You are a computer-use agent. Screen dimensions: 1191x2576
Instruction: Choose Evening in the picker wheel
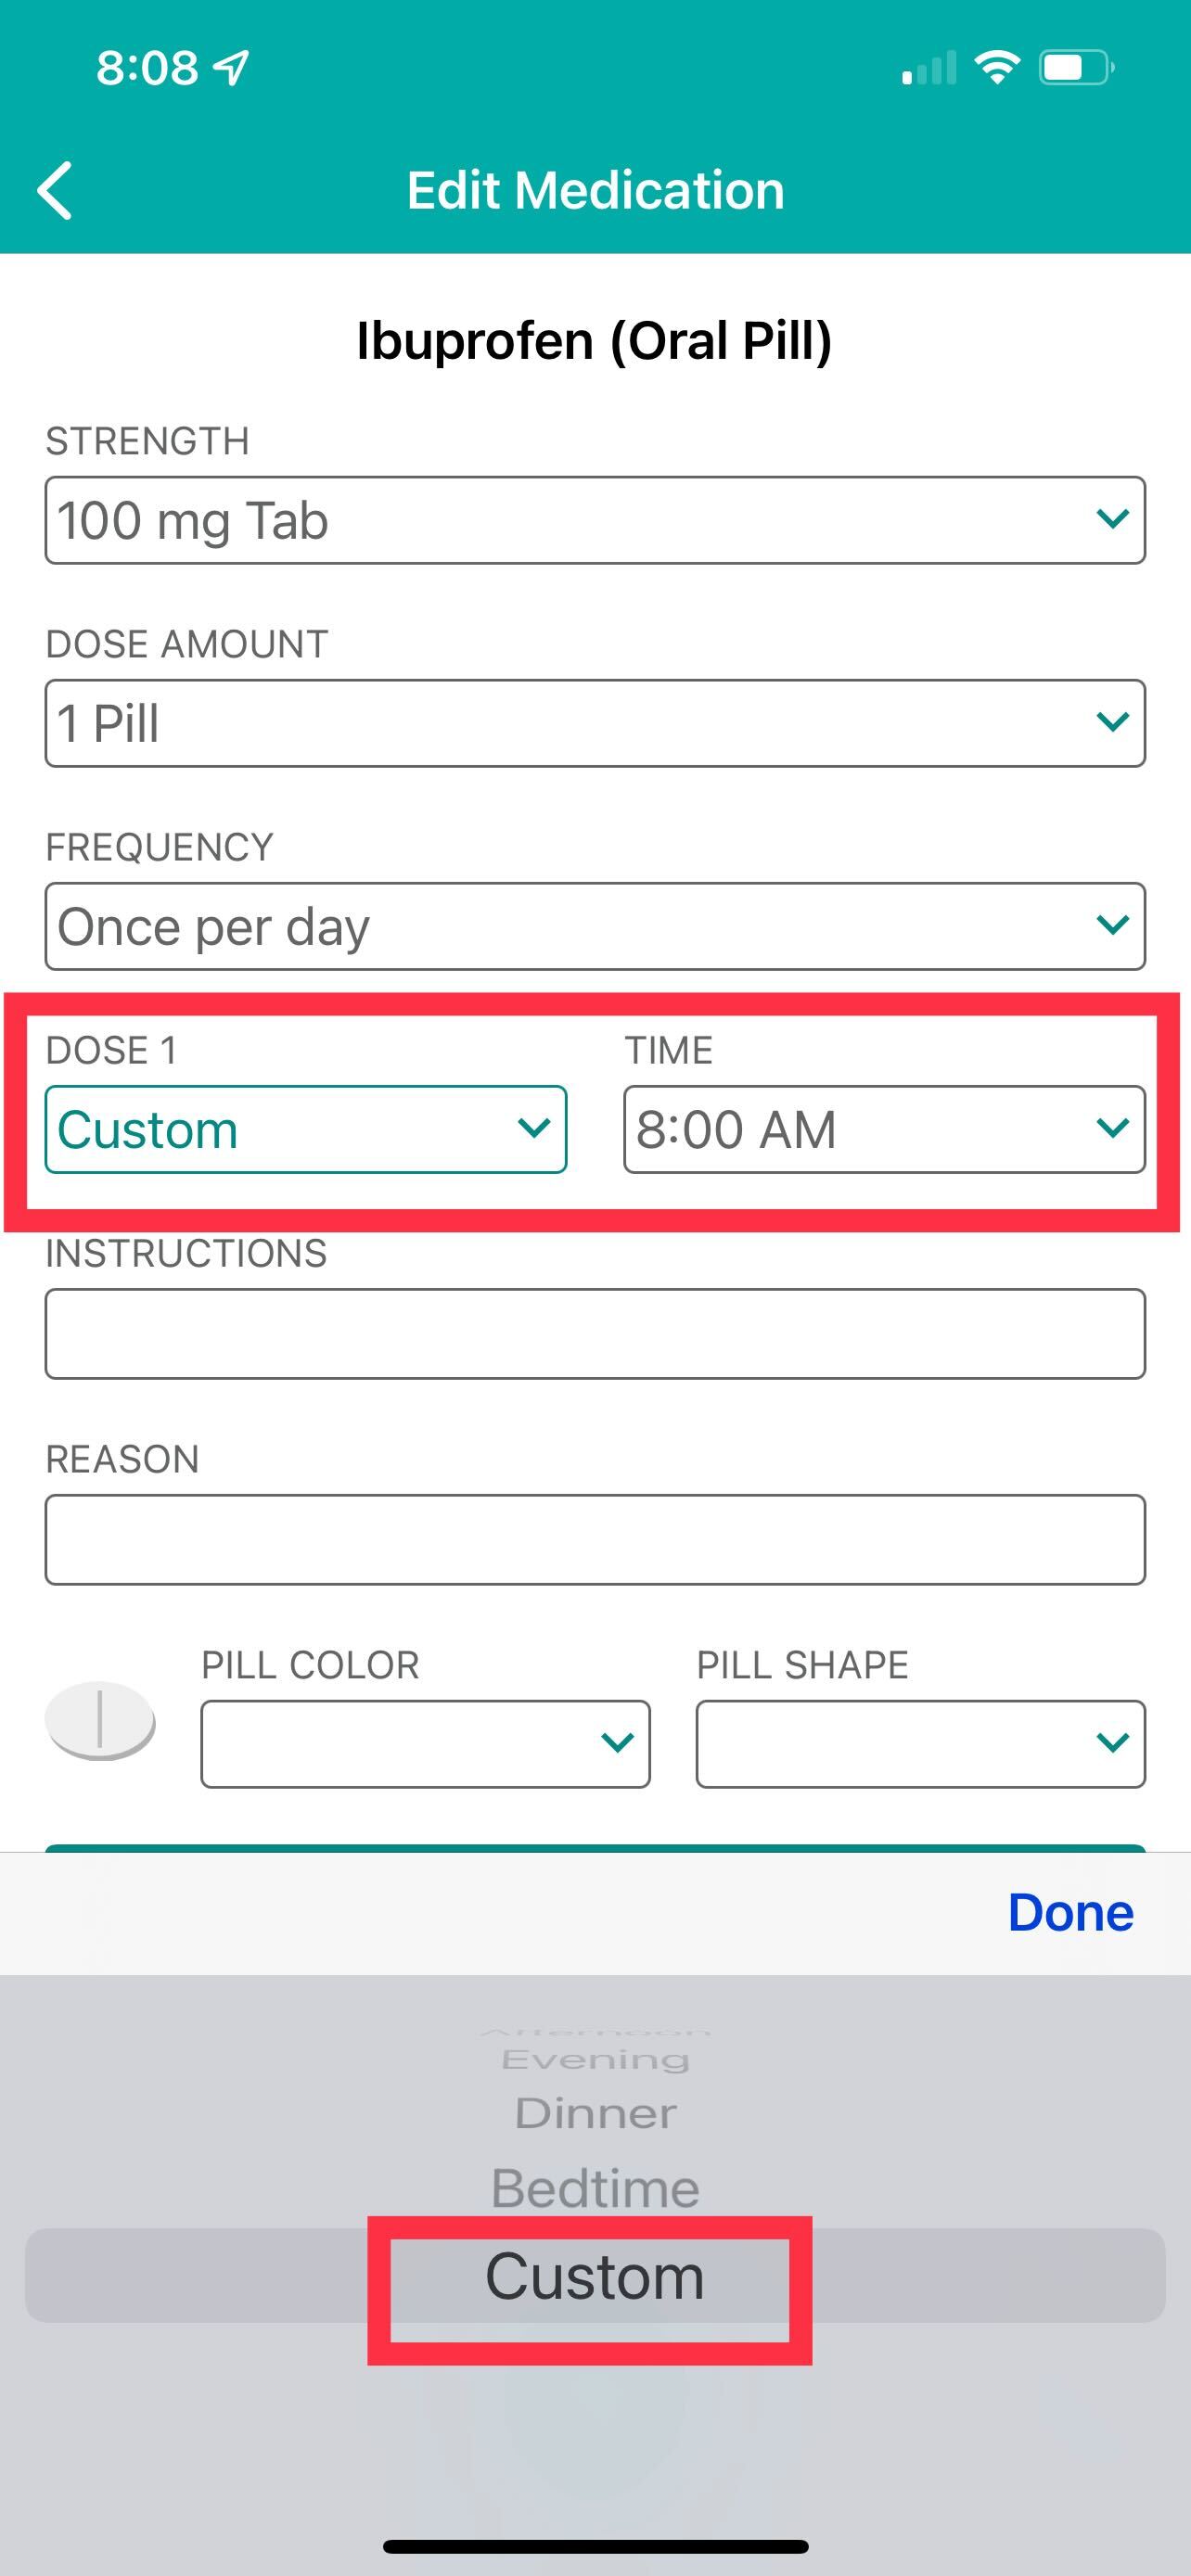coord(595,2059)
